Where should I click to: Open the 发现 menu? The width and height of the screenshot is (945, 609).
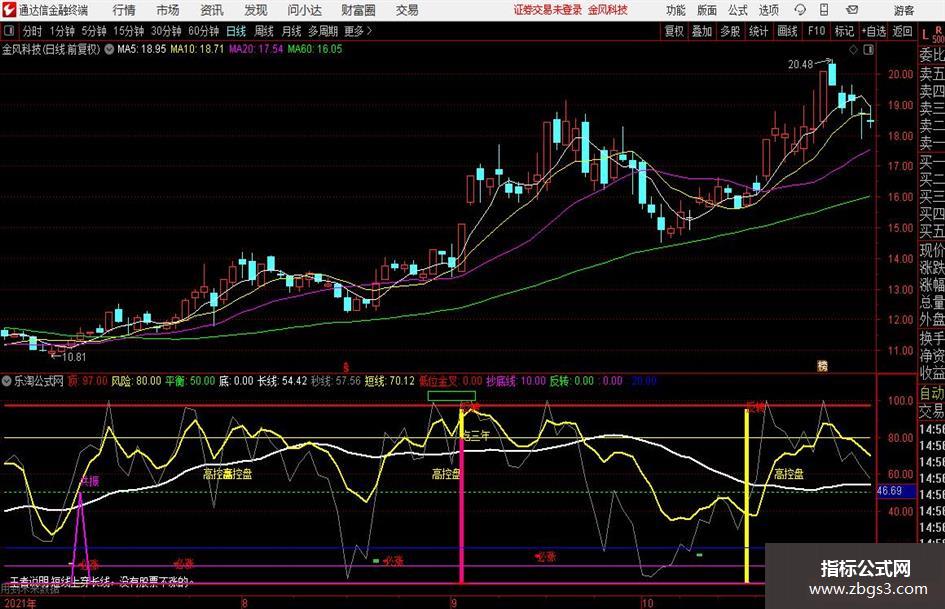(256, 10)
